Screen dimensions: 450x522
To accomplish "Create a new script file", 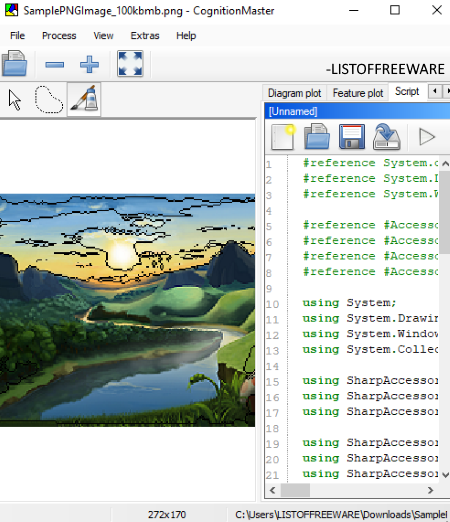I will click(283, 137).
